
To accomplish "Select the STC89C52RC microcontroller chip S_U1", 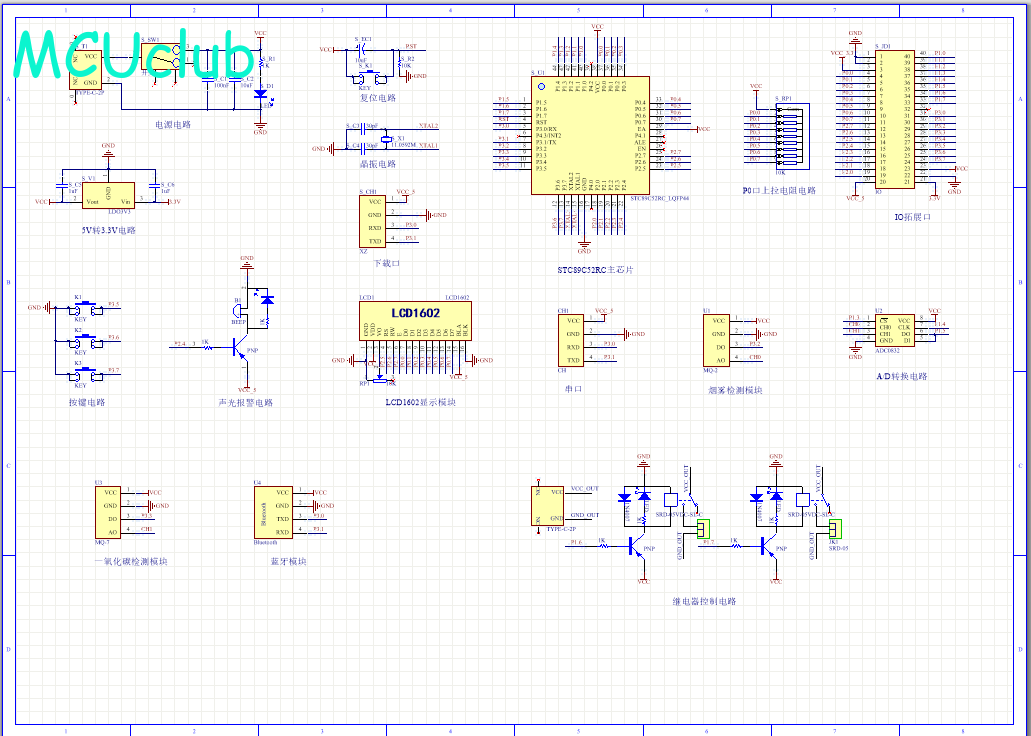I will click(590, 135).
